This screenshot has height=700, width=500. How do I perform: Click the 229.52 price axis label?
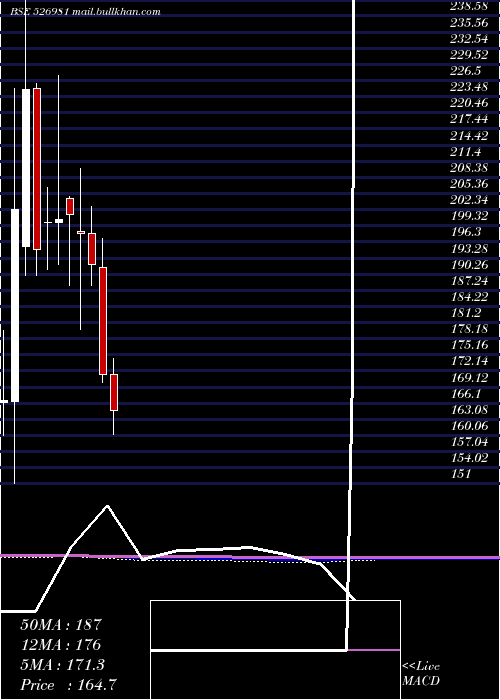tap(469, 54)
